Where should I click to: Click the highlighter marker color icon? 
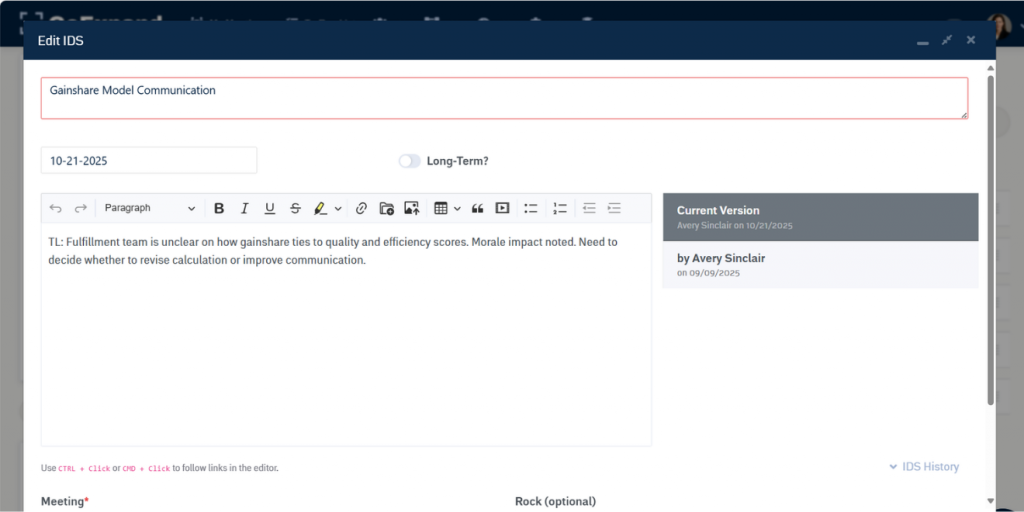click(320, 208)
